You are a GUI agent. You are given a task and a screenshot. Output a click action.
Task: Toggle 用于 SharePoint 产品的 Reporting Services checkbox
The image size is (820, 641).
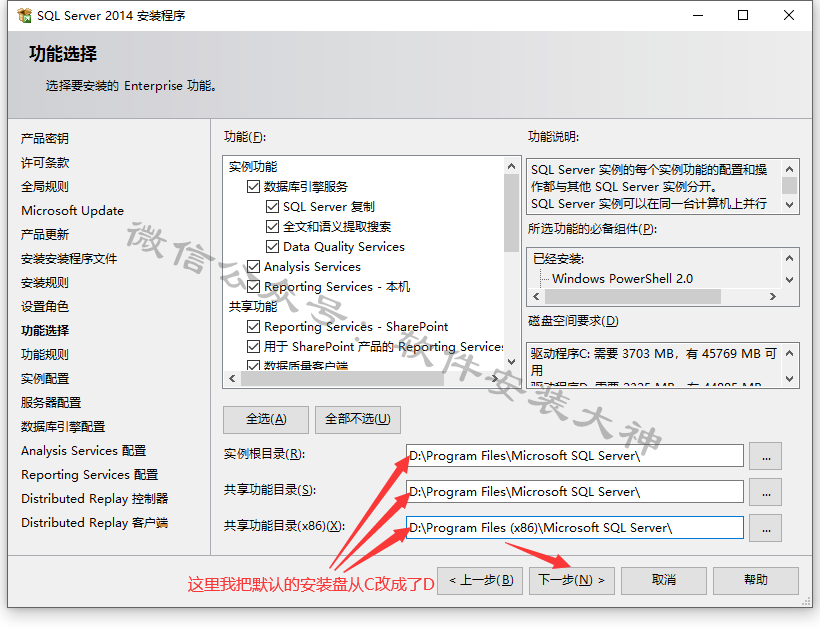[253, 347]
